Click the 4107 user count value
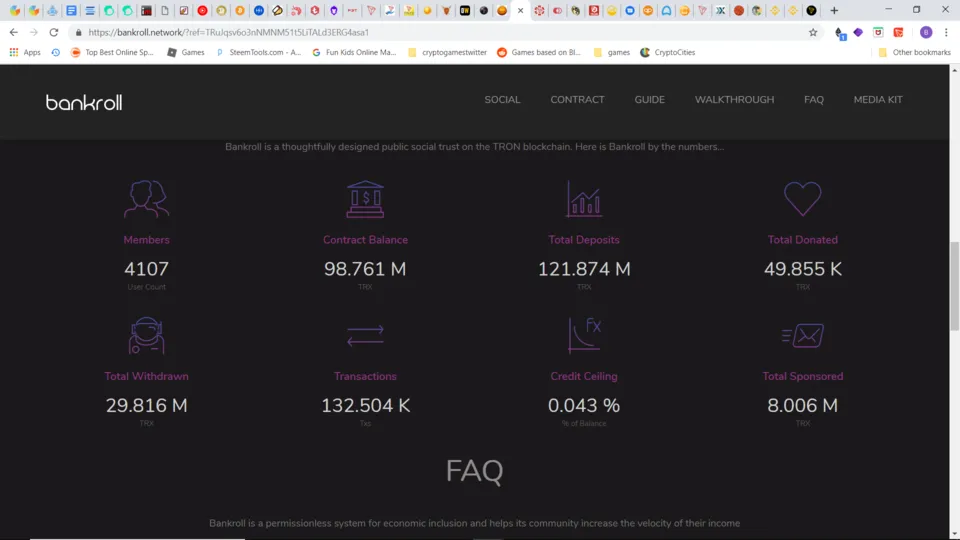The image size is (960, 540). (x=146, y=269)
